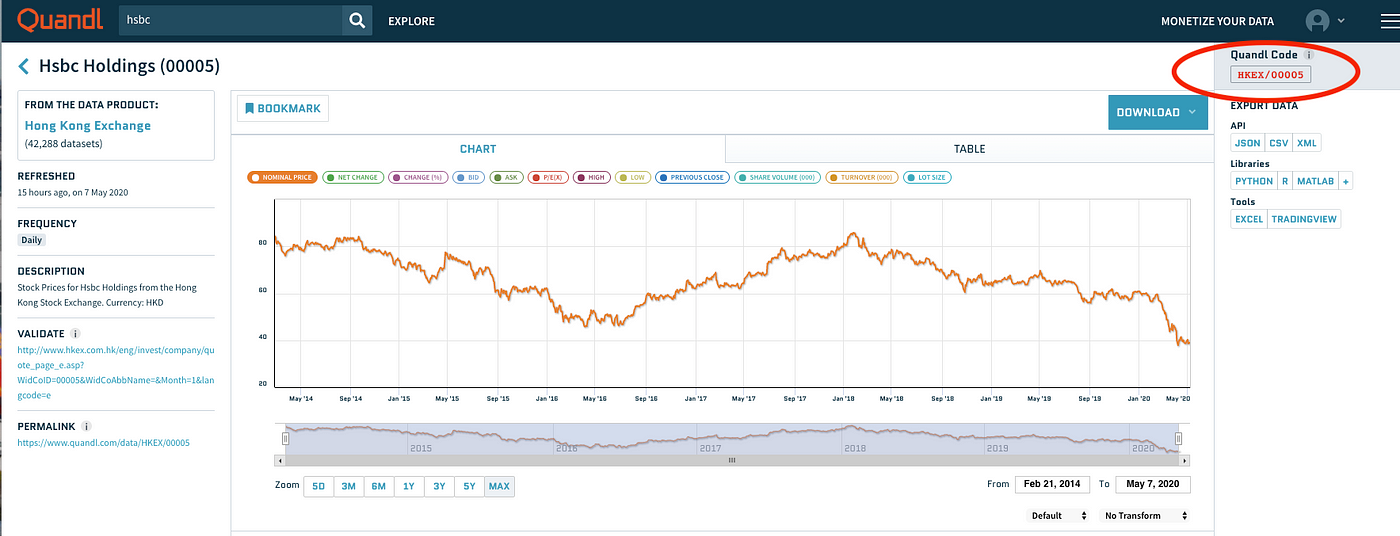Viewport: 1400px width, 536px height.
Task: Open the user account avatar menu
Action: click(x=1318, y=21)
